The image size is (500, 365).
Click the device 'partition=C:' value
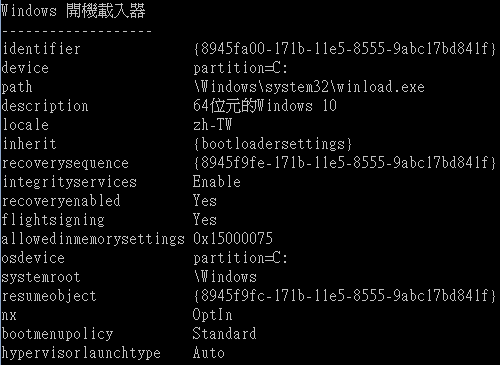pos(240,68)
